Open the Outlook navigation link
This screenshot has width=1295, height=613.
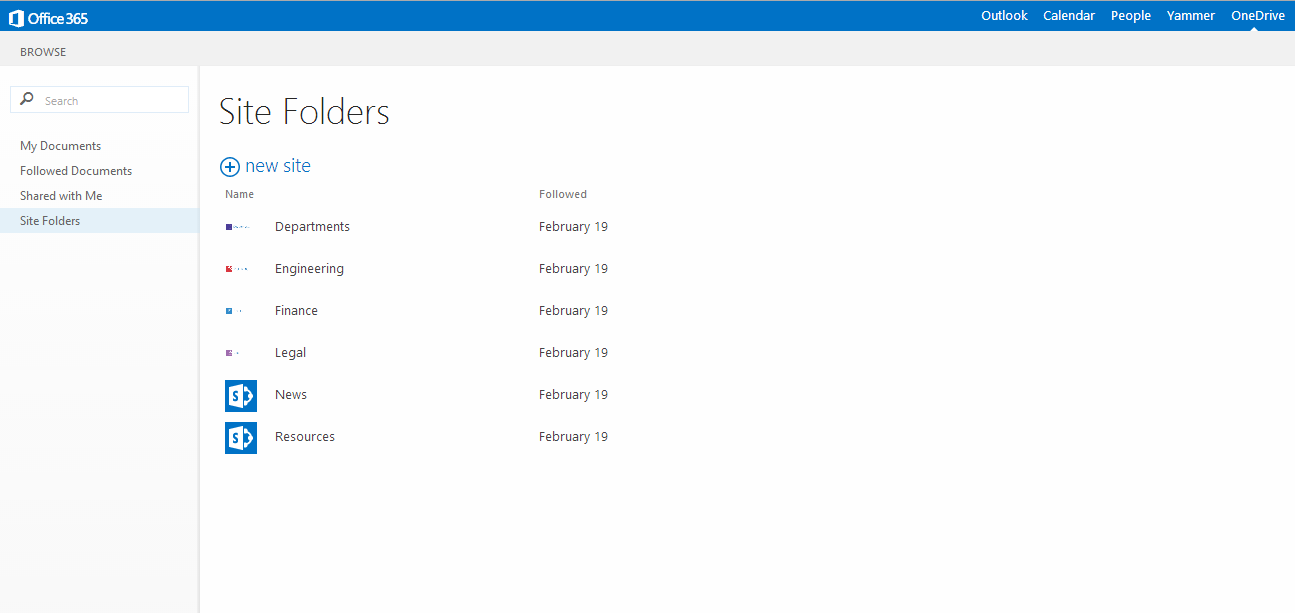point(1004,16)
